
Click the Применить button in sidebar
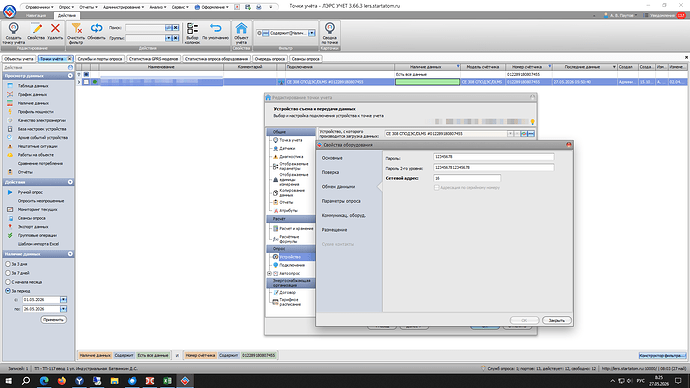pyautogui.click(x=53, y=320)
